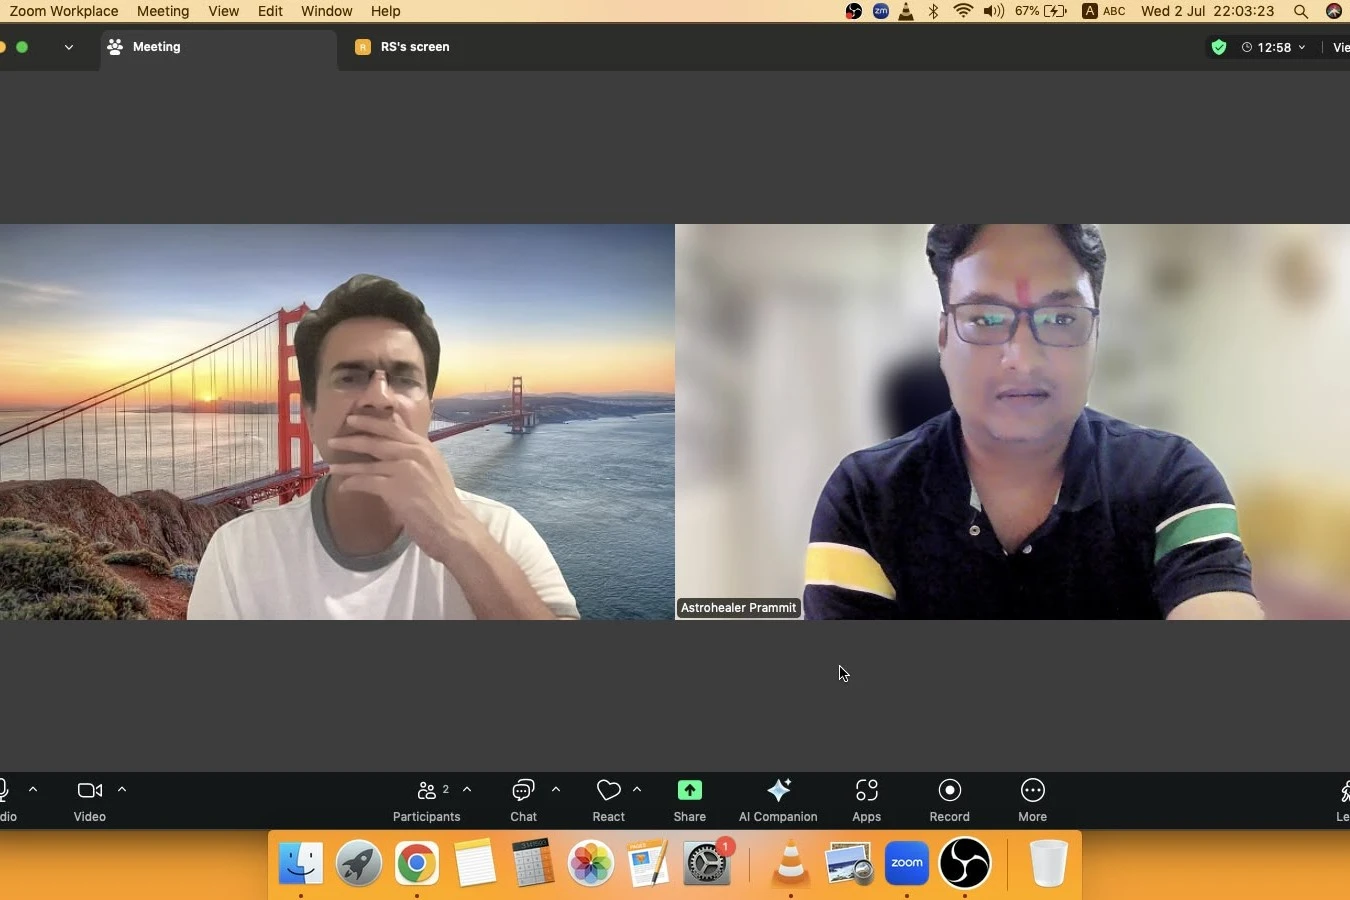
Task: Expand the Video options arrow
Action: point(122,789)
